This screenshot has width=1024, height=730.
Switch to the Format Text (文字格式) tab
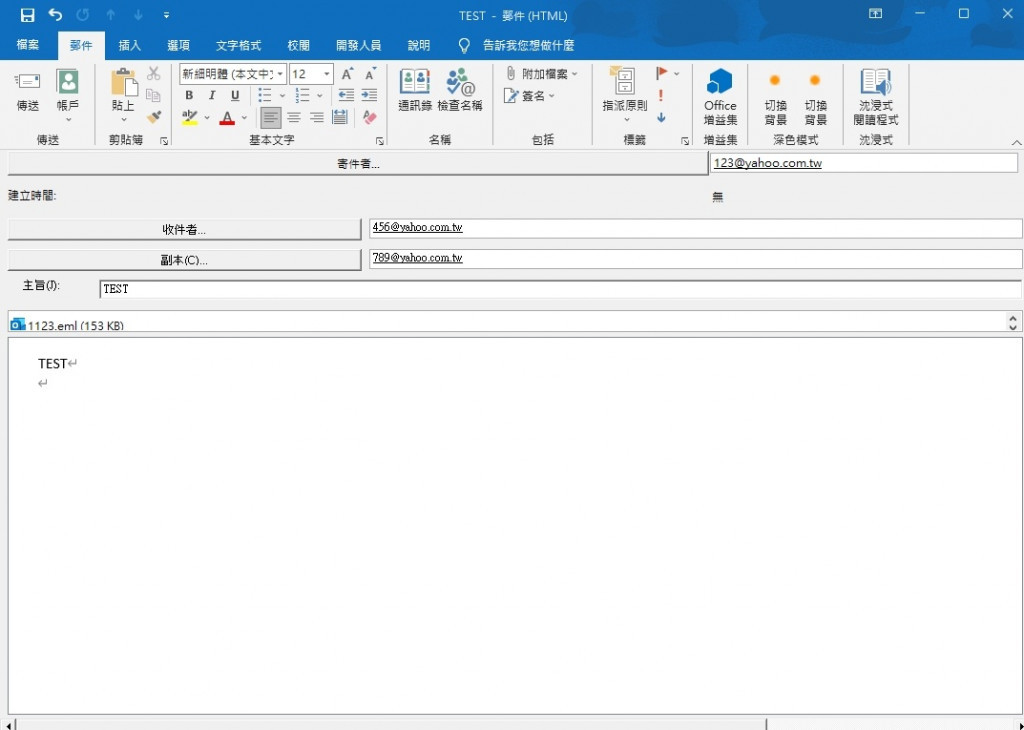point(238,46)
